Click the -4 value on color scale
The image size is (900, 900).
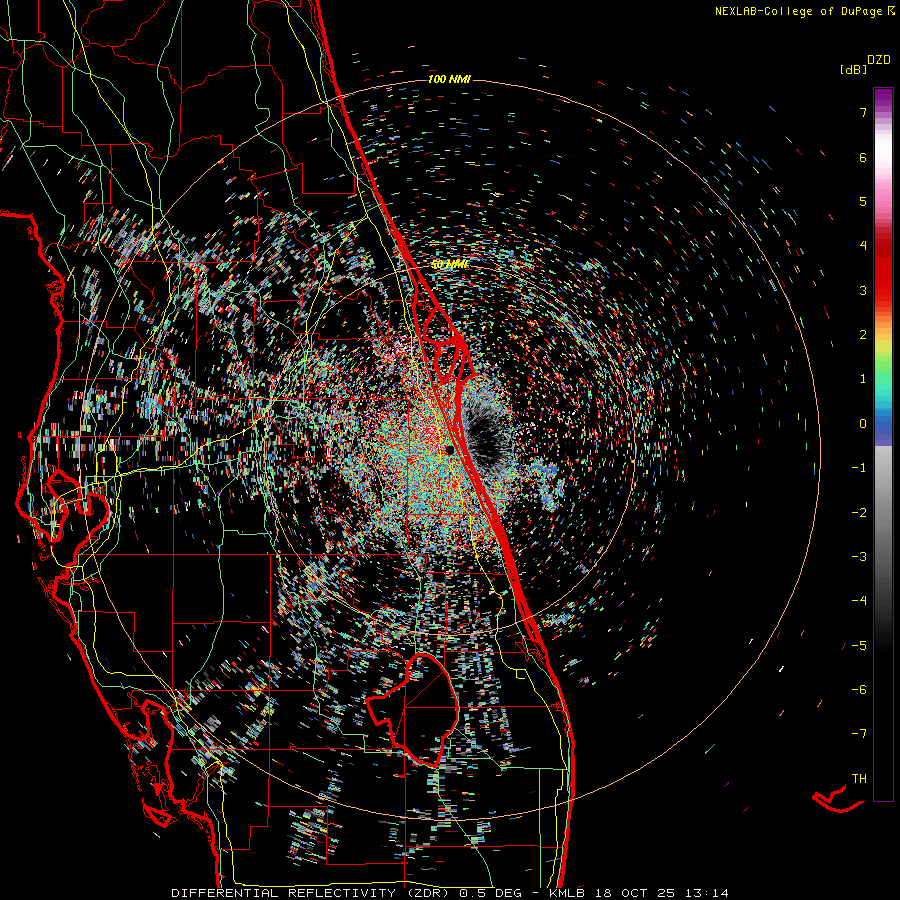click(x=859, y=601)
